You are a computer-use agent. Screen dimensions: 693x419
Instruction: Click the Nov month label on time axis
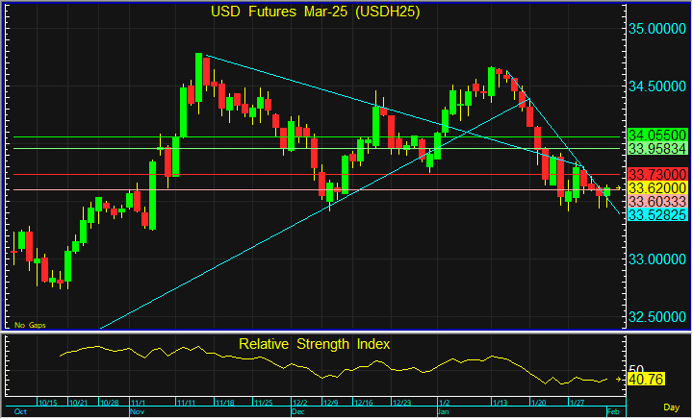click(136, 410)
